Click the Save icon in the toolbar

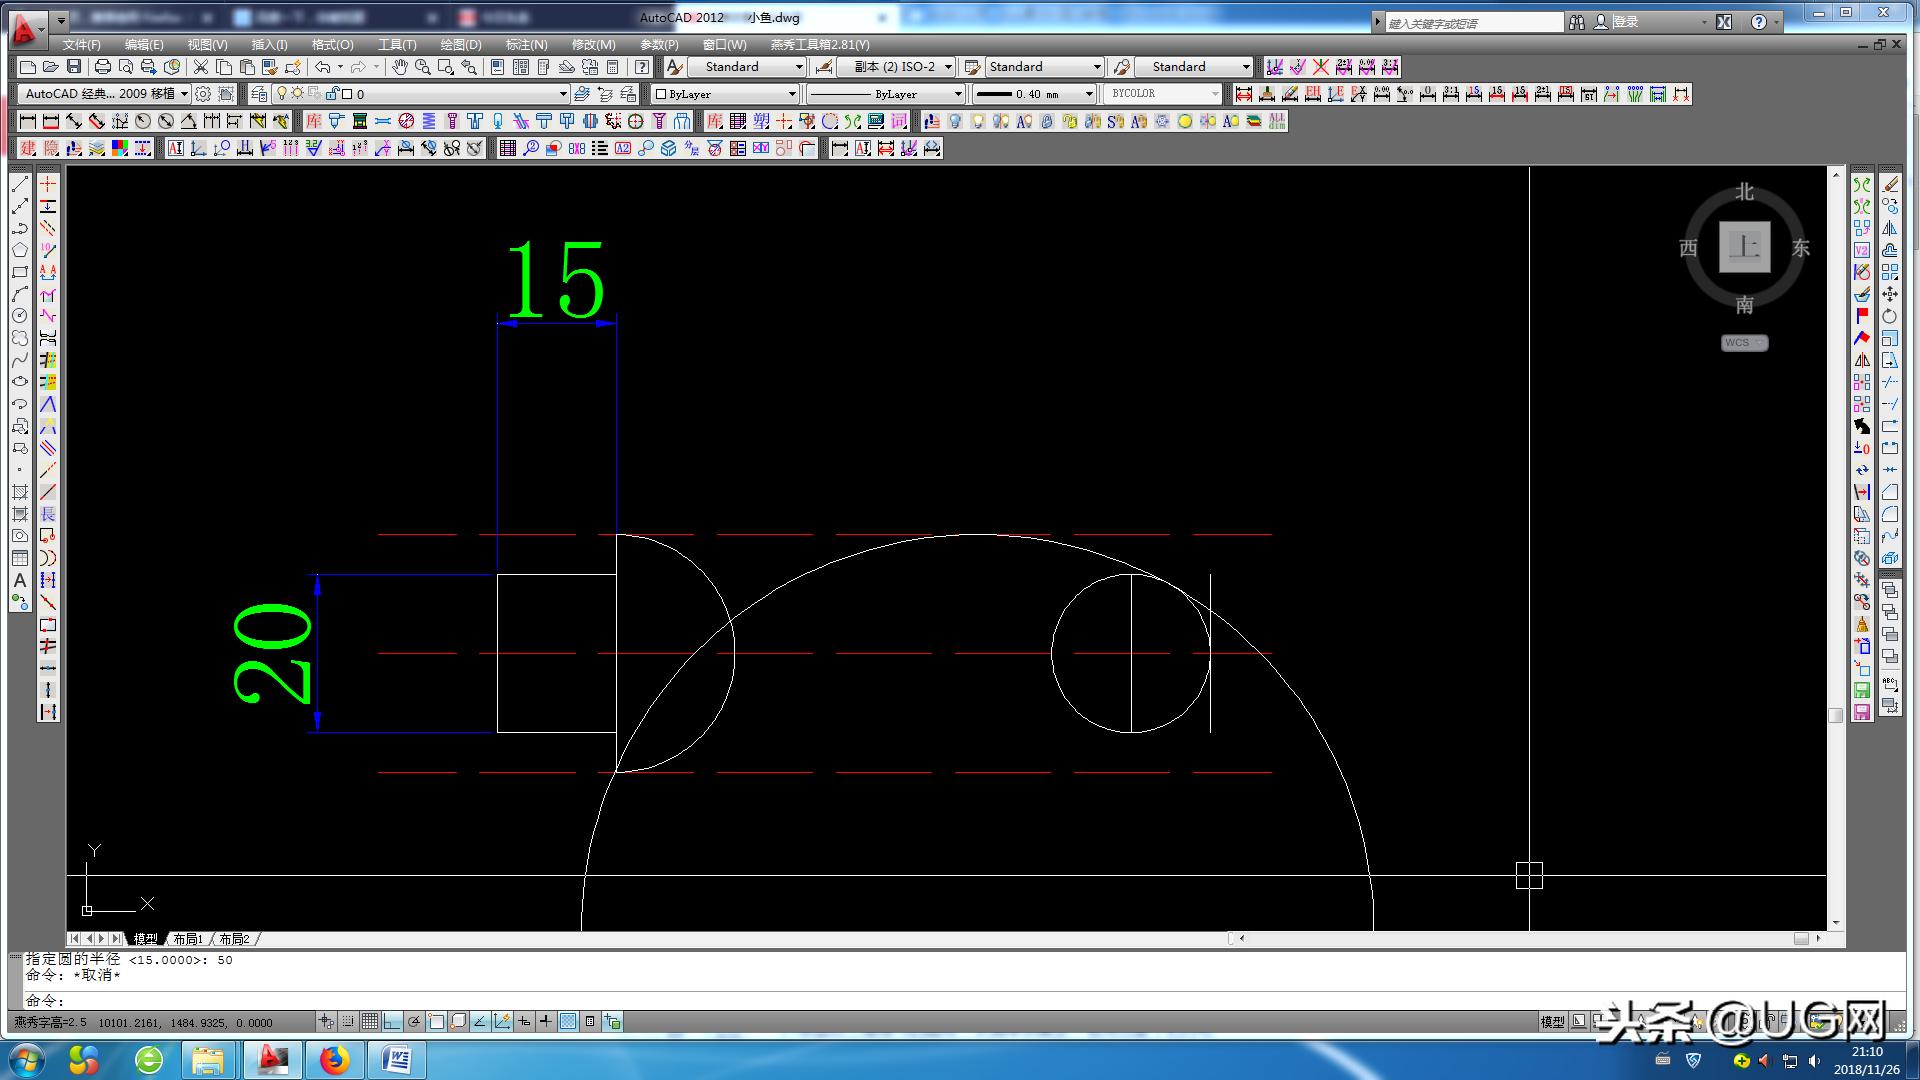coord(74,67)
